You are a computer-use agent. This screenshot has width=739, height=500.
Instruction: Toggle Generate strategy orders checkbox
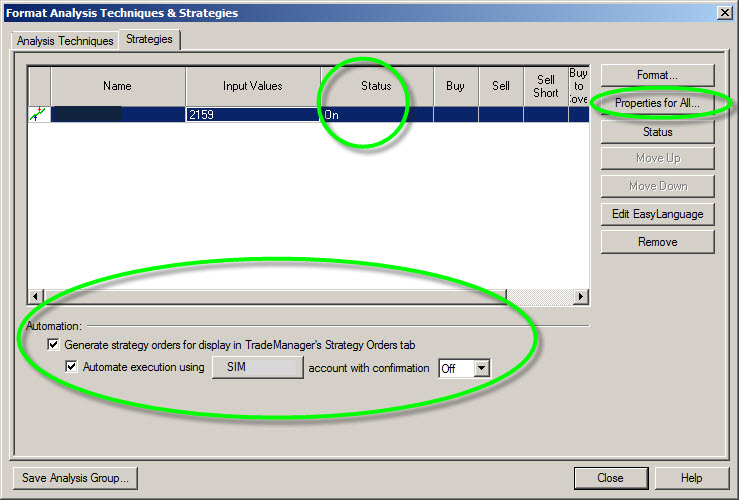53,344
